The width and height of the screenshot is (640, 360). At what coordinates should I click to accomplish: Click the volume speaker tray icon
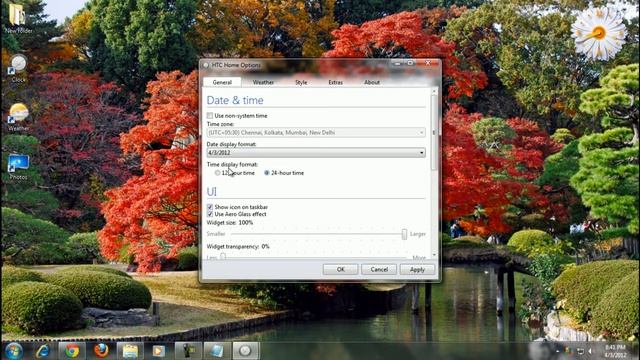[x=591, y=351]
